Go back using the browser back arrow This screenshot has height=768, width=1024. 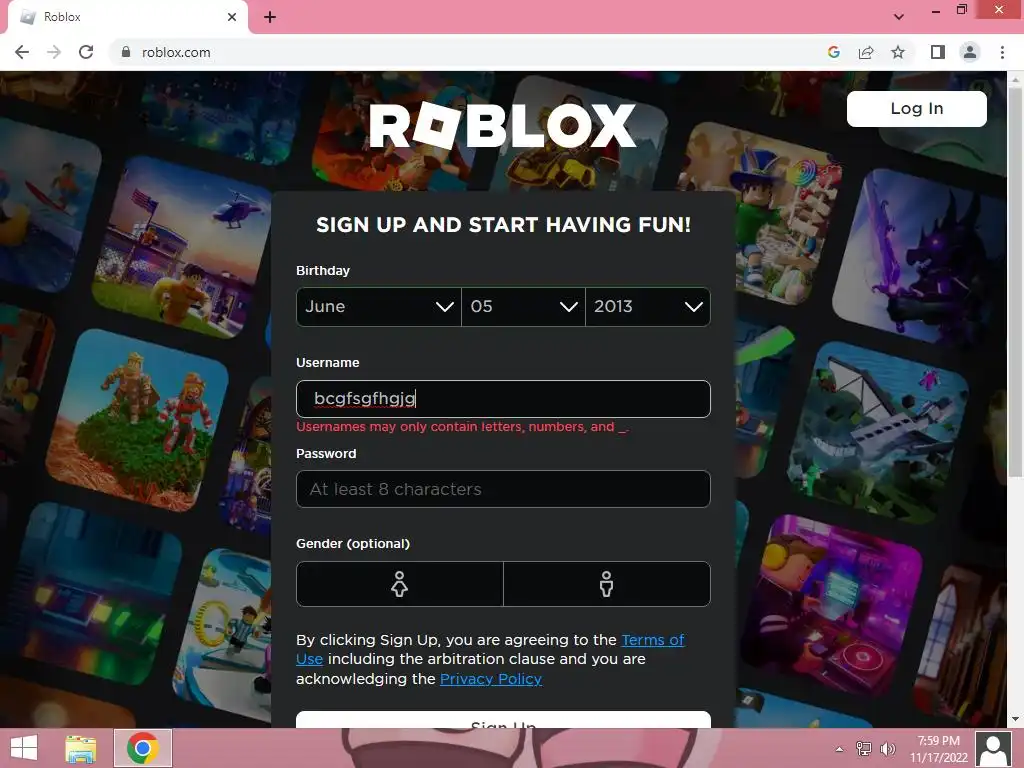22,52
